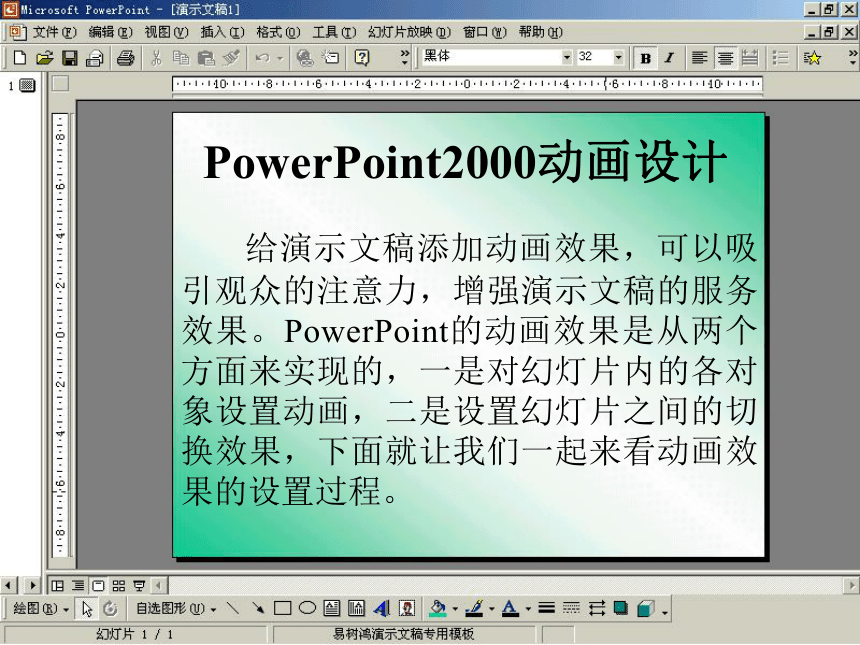
Task: Open the undo history dropdown arrow
Action: pos(280,58)
